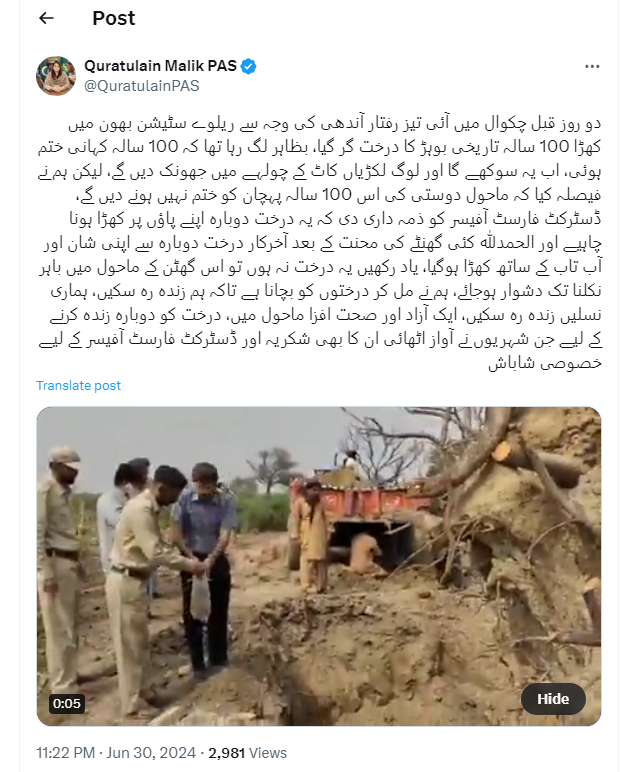
Task: Open Quratulain Malik's profile picture
Action: pyautogui.click(x=56, y=76)
